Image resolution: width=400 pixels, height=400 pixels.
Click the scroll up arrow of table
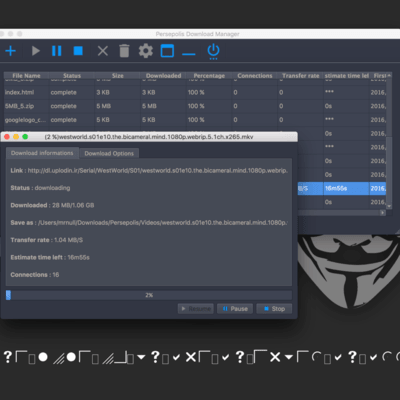tap(389, 76)
